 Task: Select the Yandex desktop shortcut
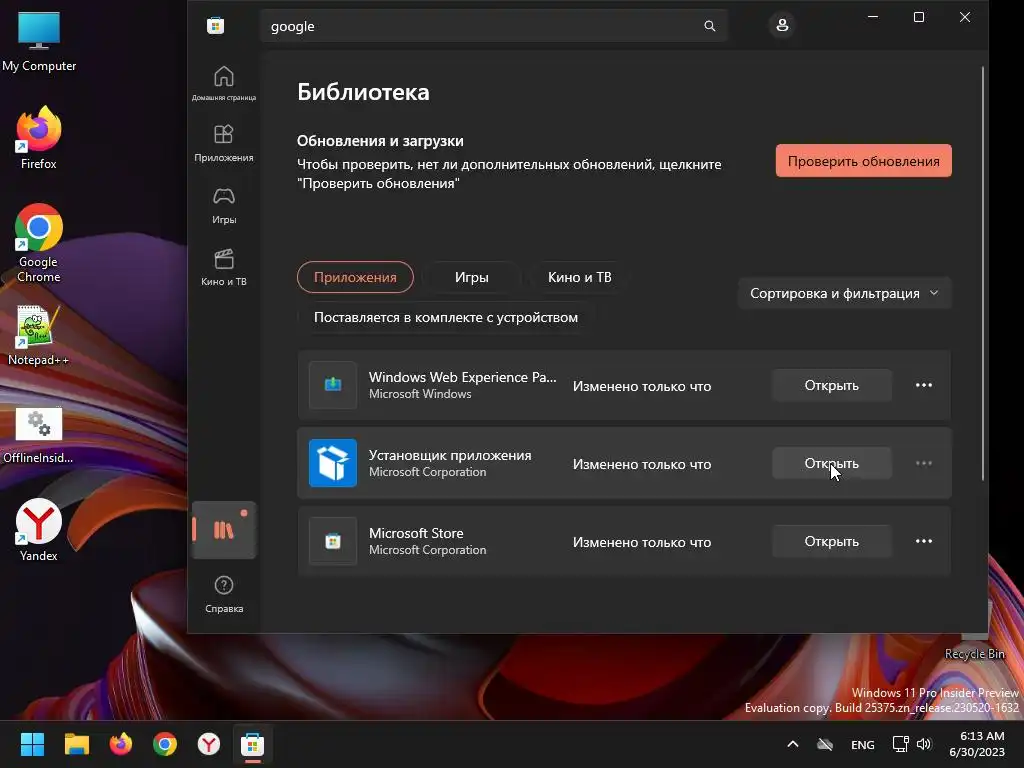click(39, 530)
